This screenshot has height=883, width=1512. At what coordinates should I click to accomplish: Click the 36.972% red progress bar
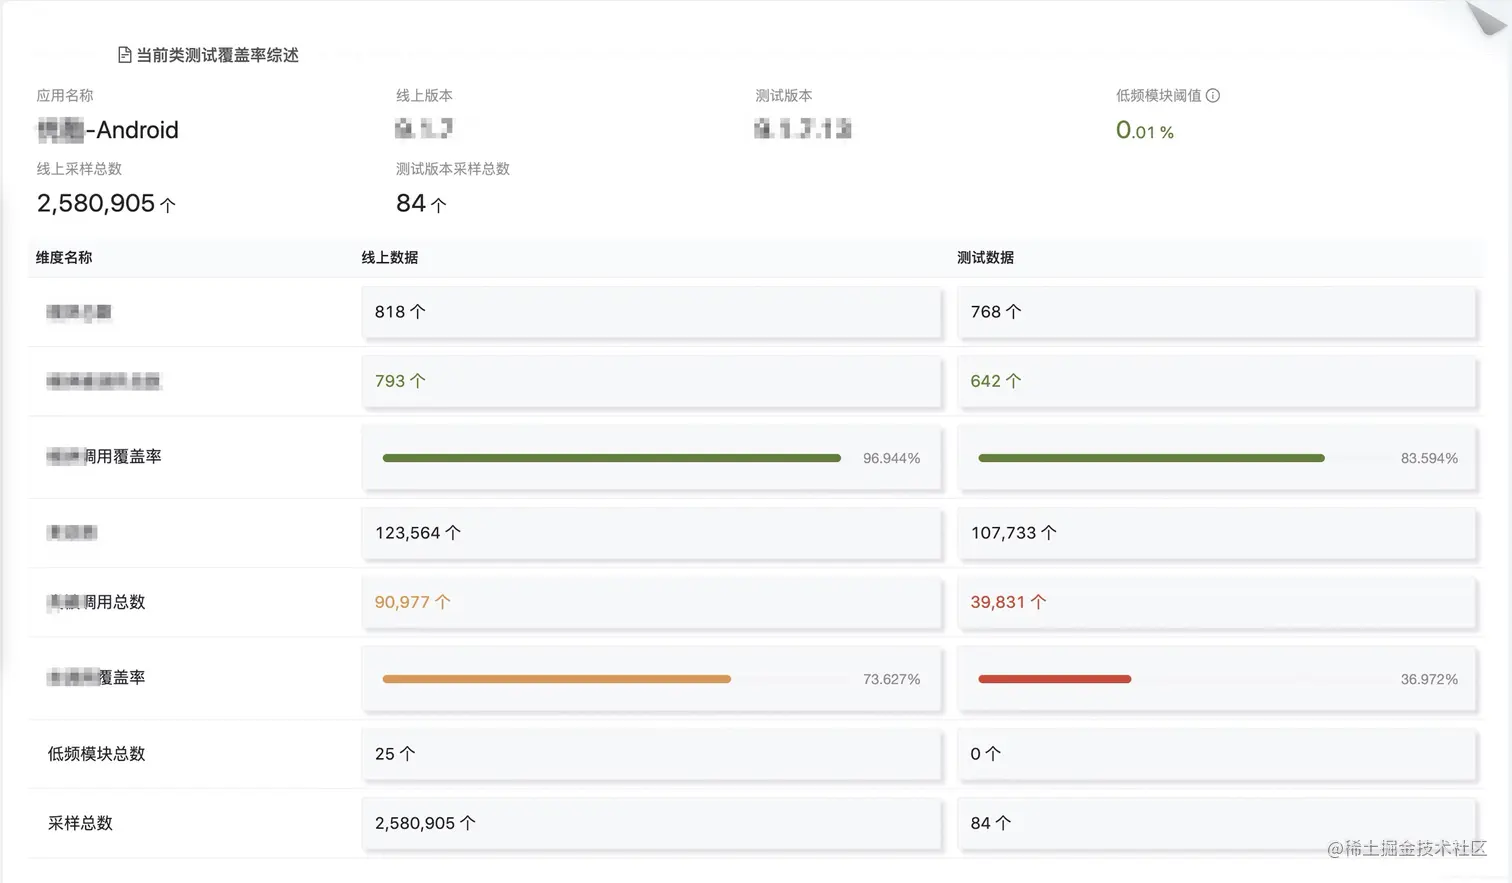pos(1055,679)
